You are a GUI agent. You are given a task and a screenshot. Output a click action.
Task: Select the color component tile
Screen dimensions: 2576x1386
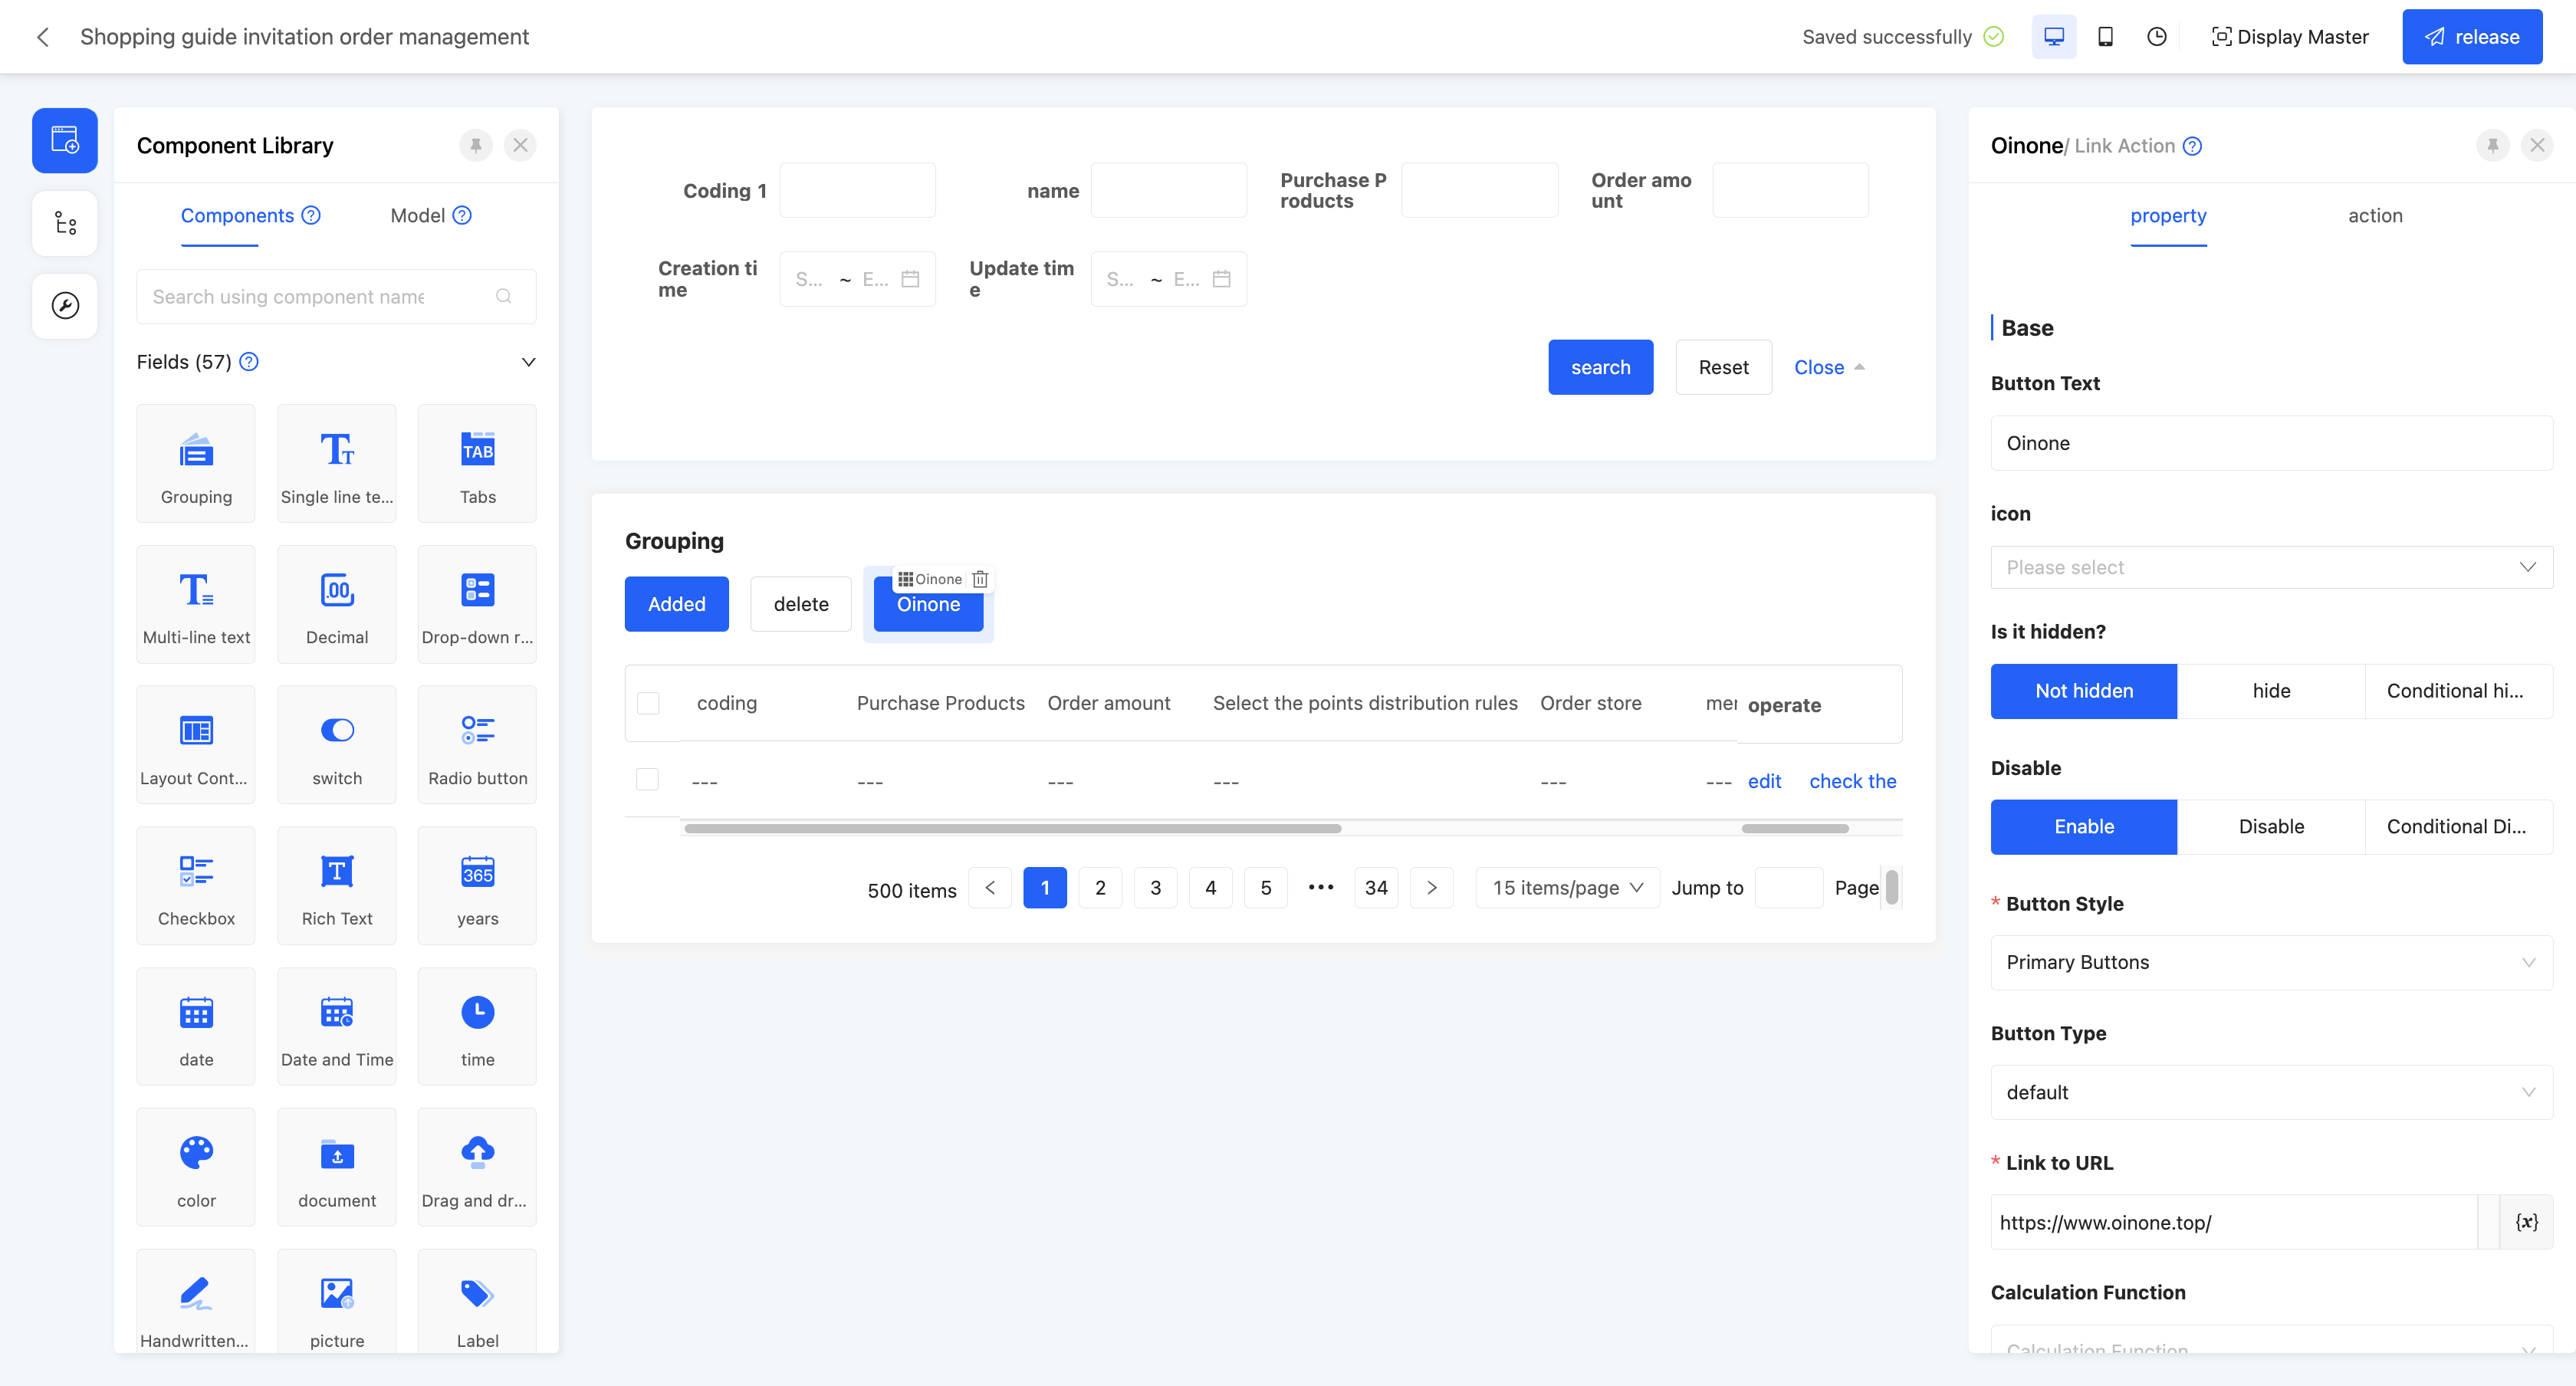click(x=196, y=1167)
